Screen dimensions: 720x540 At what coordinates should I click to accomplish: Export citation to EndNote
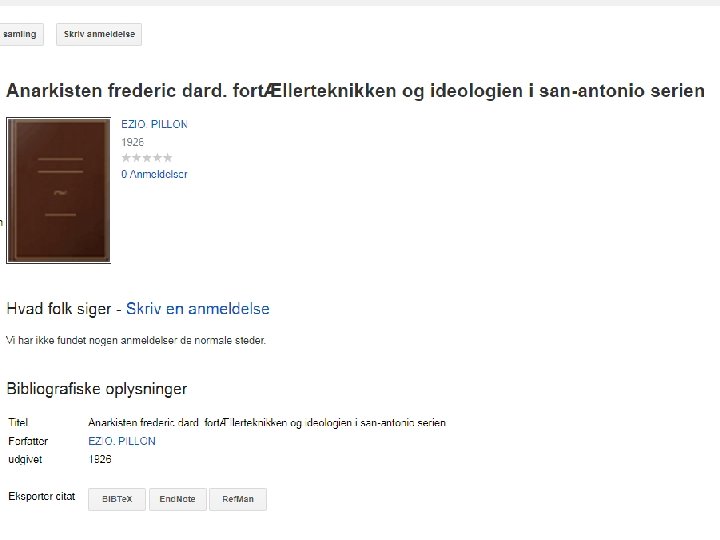pyautogui.click(x=178, y=499)
